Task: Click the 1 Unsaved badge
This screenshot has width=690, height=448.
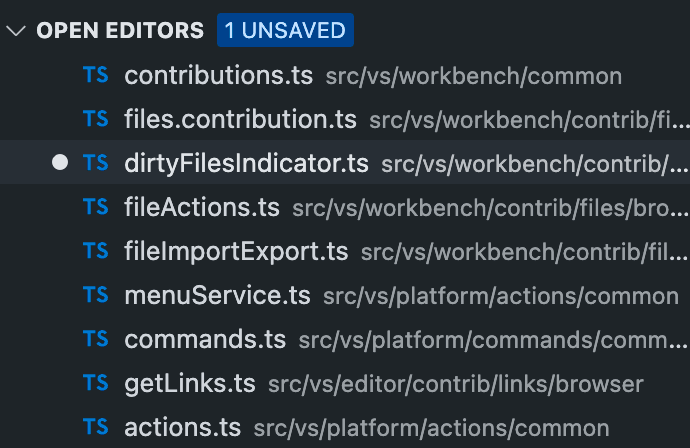Action: tap(285, 31)
